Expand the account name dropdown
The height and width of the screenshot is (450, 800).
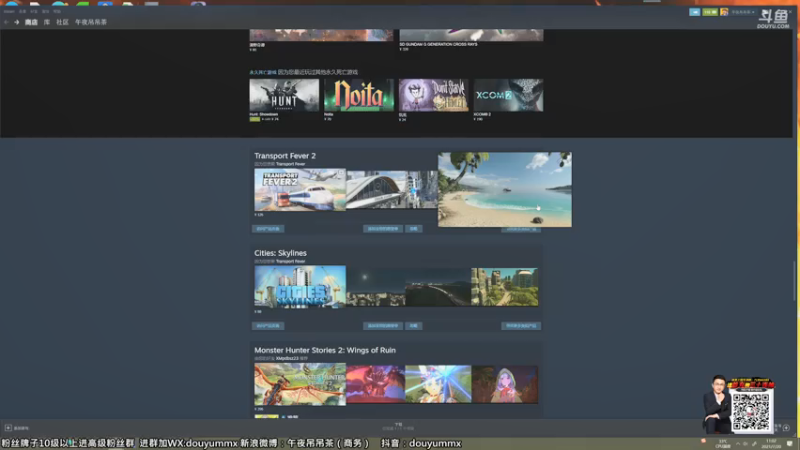[x=743, y=12]
